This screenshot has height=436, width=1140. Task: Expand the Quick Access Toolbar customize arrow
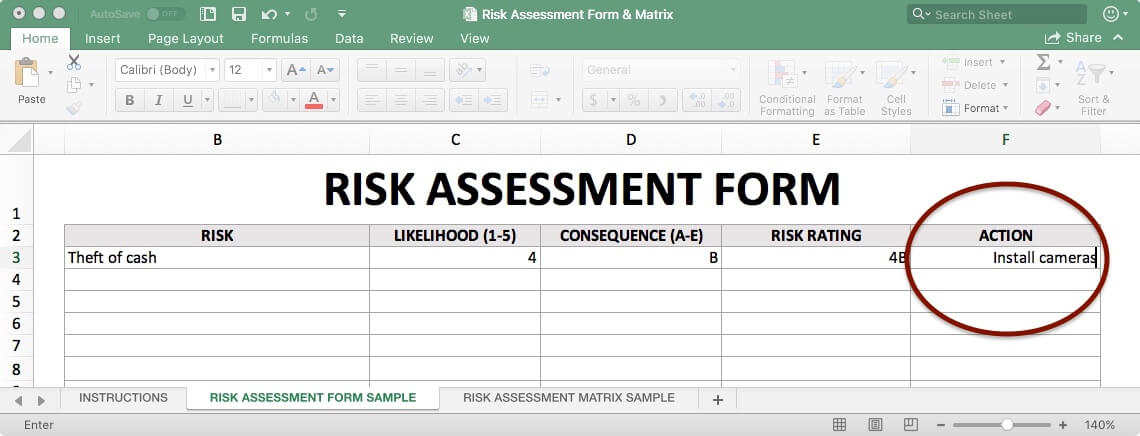click(x=342, y=14)
